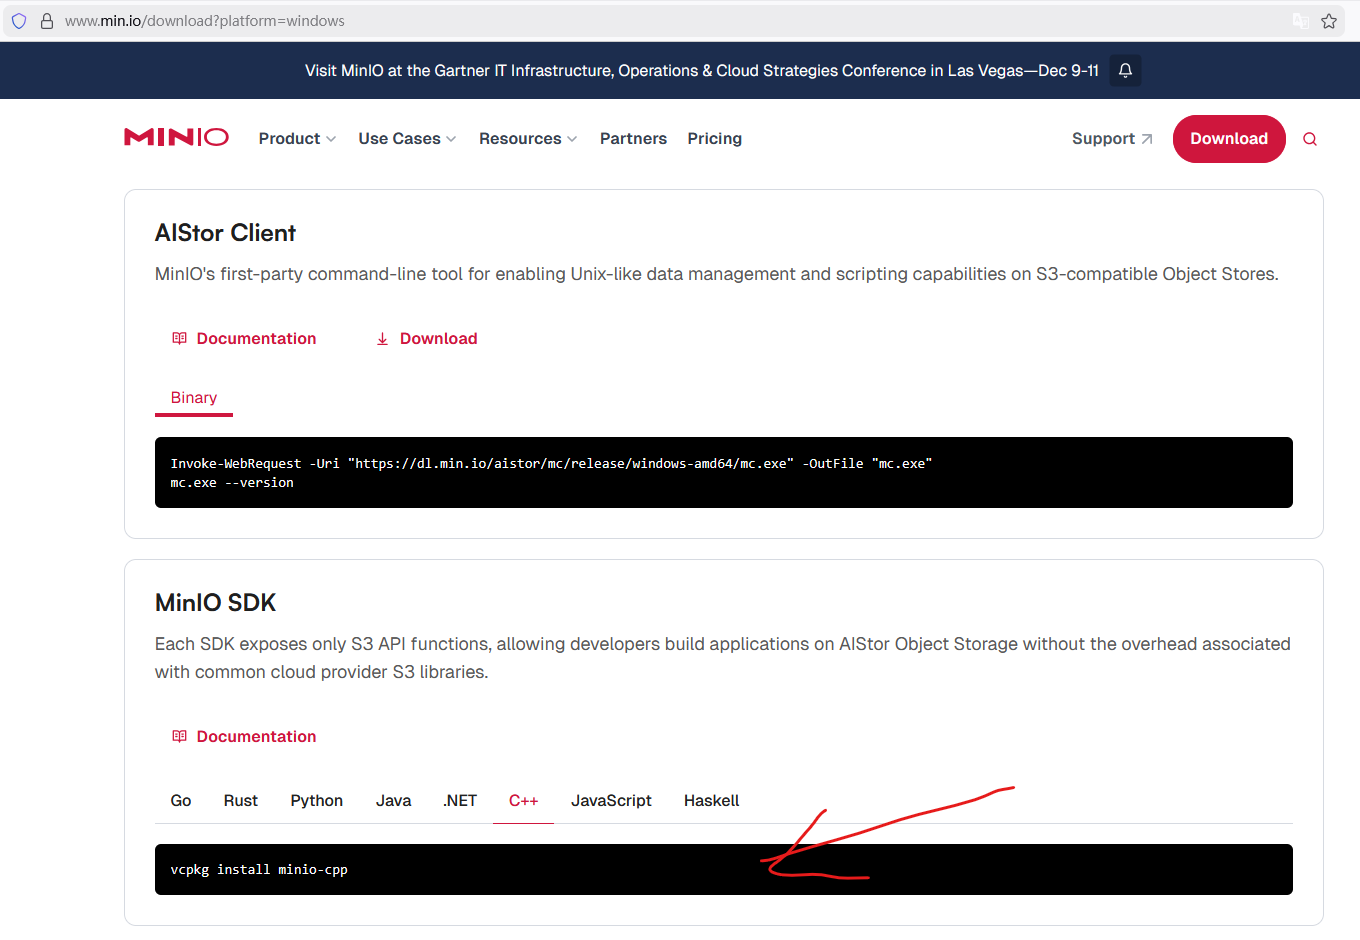
Task: Bookmark this page with the star icon
Action: coord(1329,21)
